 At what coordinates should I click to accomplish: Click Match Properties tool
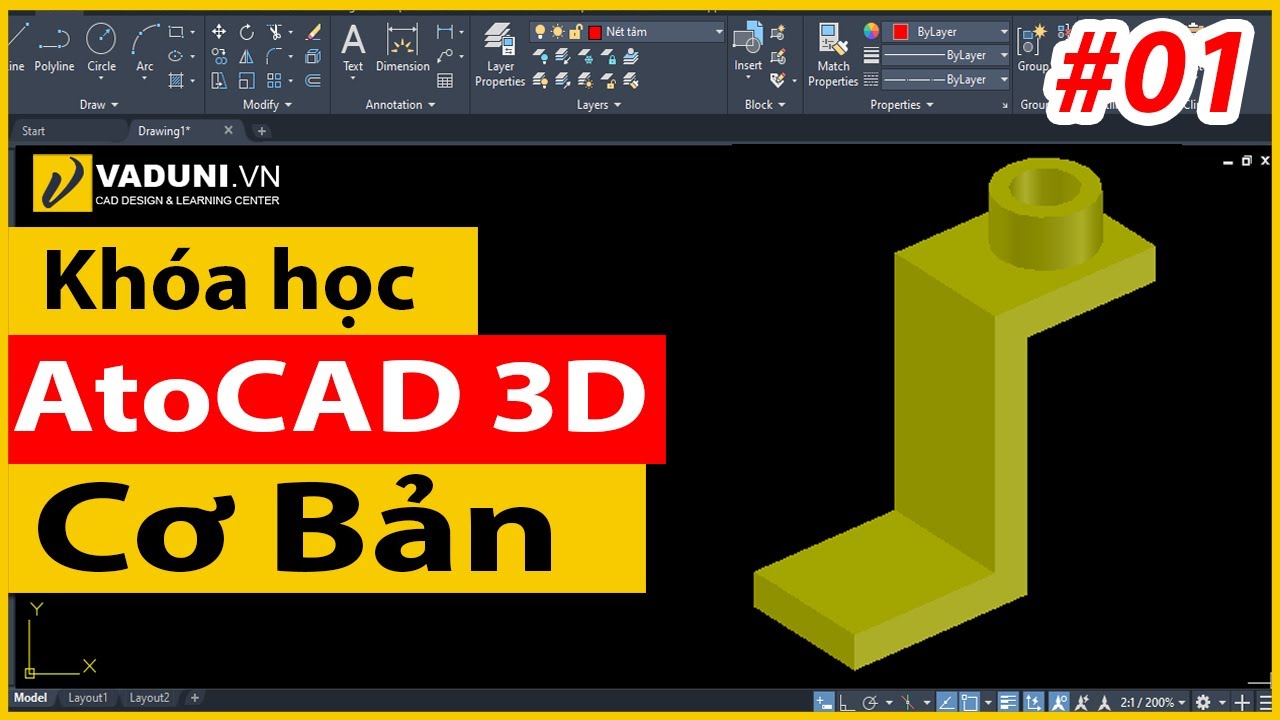833,55
